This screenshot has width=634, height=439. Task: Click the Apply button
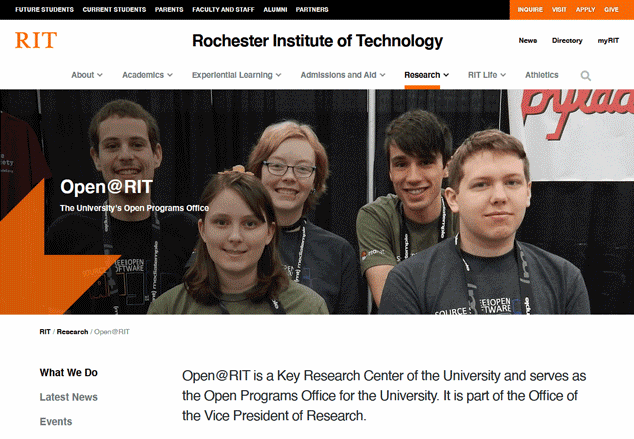tap(585, 9)
